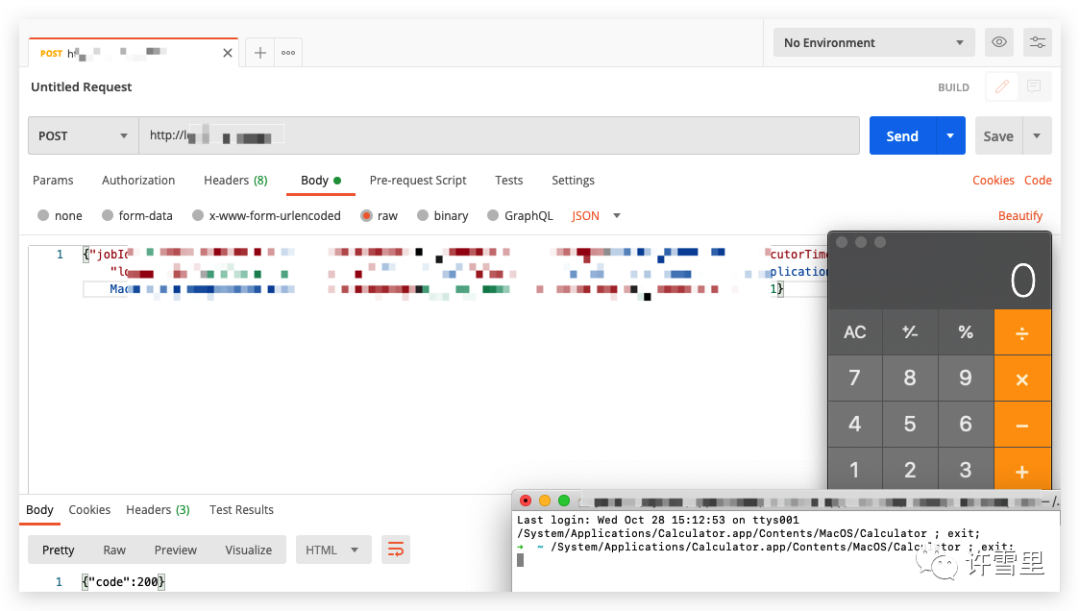Switch response view to Raw
The height and width of the screenshot is (611, 1080).
point(114,550)
